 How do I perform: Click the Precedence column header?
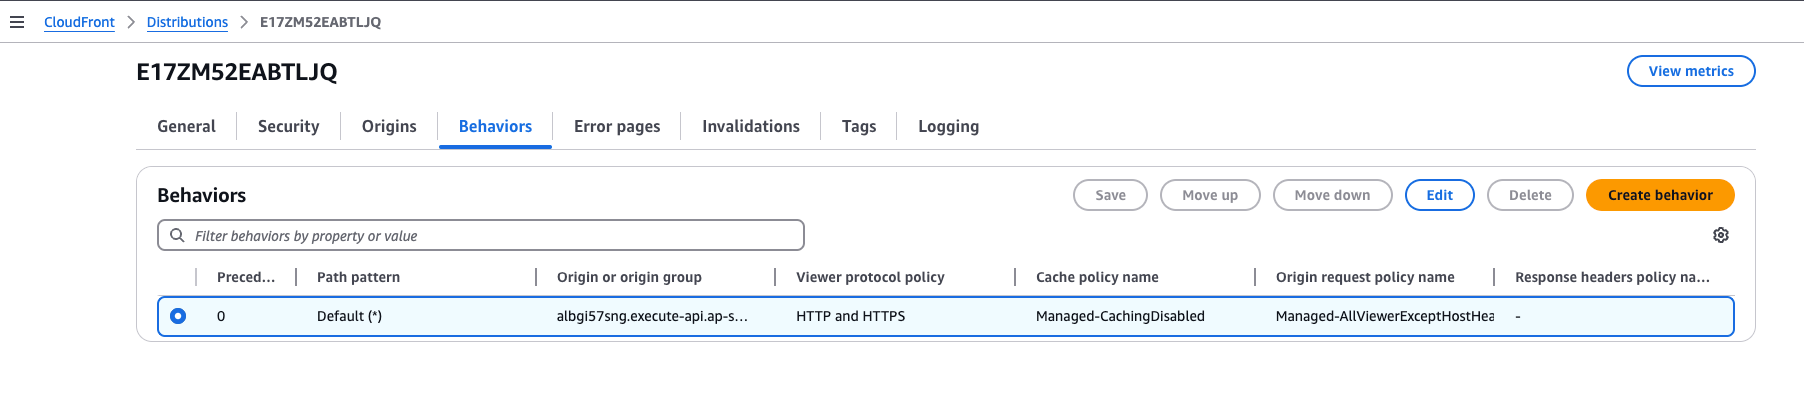point(246,277)
